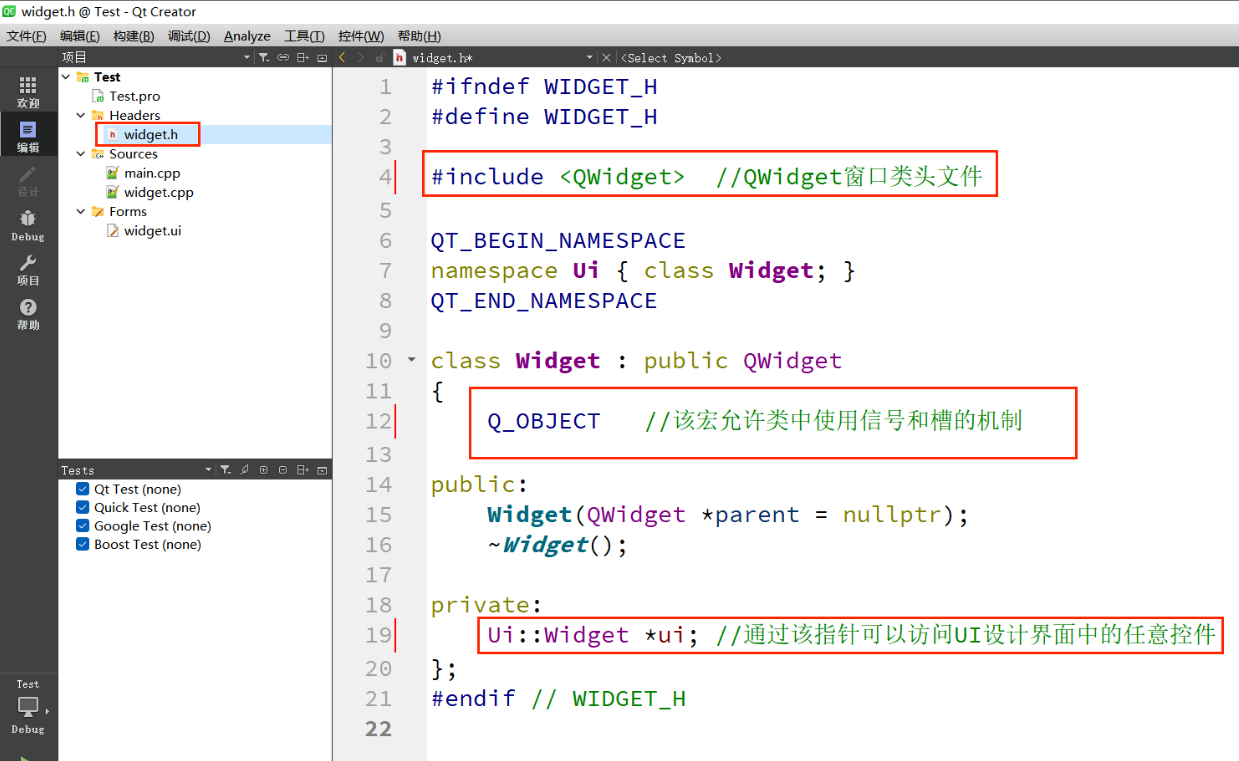Open the Analyze menu
This screenshot has width=1239, height=761.
247,36
